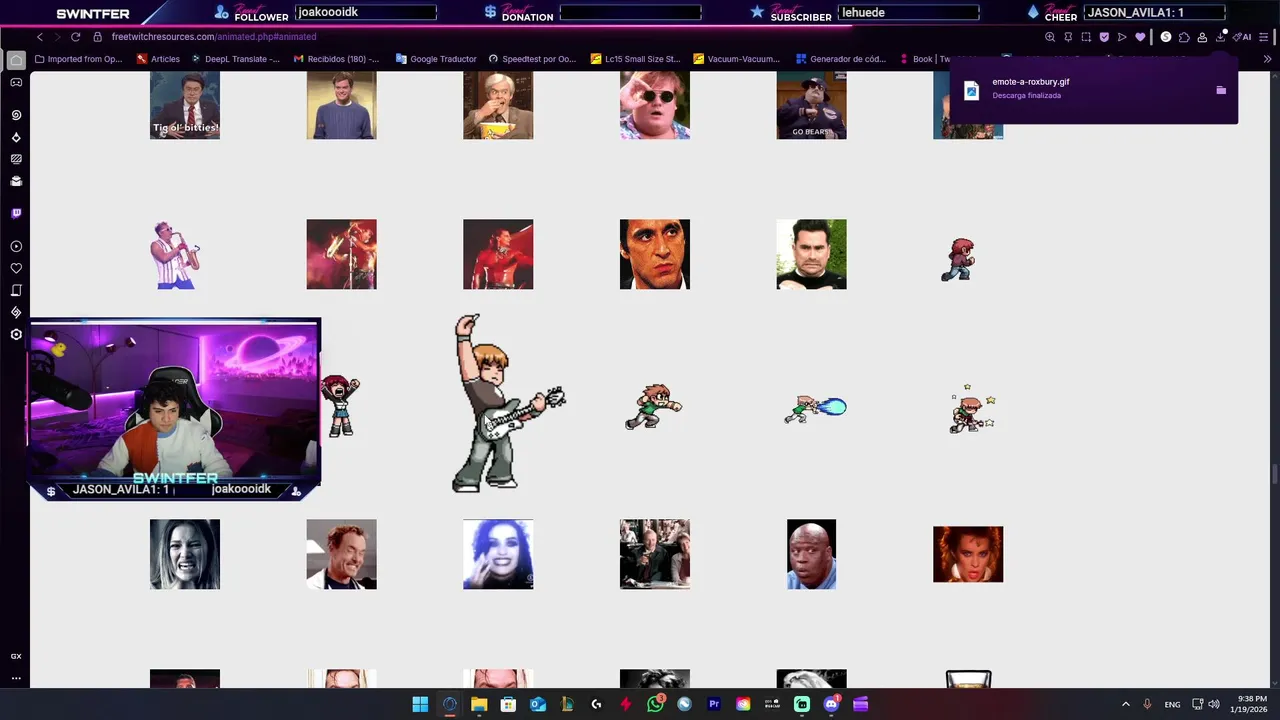This screenshot has height=720, width=1280.
Task: Open zoom magnifier icon in address bar
Action: 1050,37
